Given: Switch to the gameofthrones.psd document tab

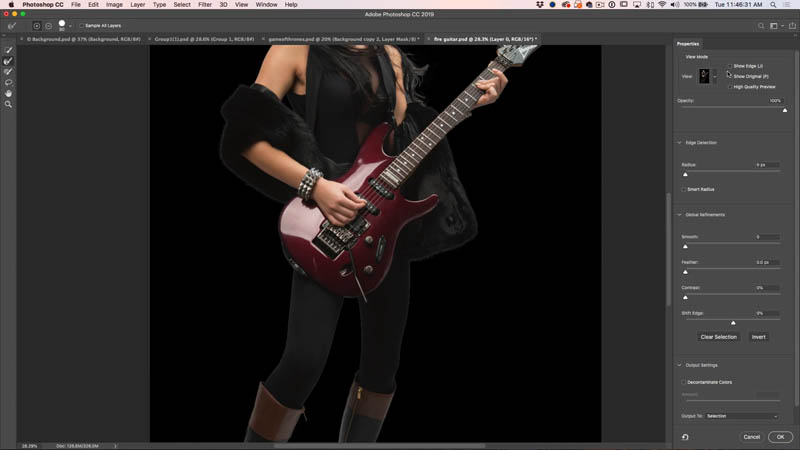Looking at the screenshot, I should pos(342,39).
